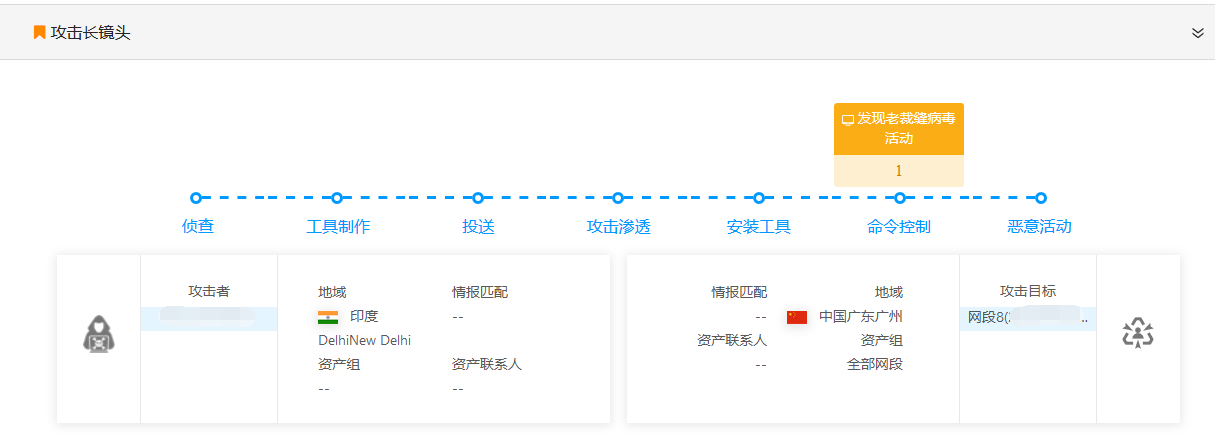Click the 攻击渗透 stage label
1215x440 pixels.
tap(618, 227)
